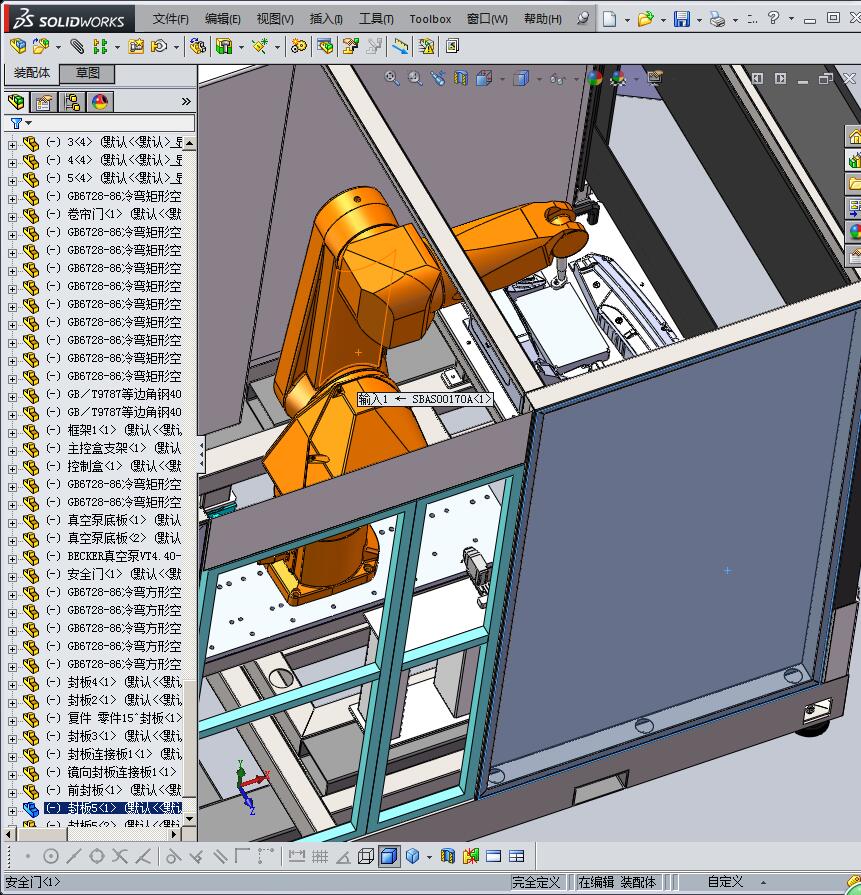Click the Insert Components icon
The width and height of the screenshot is (861, 895).
[41, 46]
